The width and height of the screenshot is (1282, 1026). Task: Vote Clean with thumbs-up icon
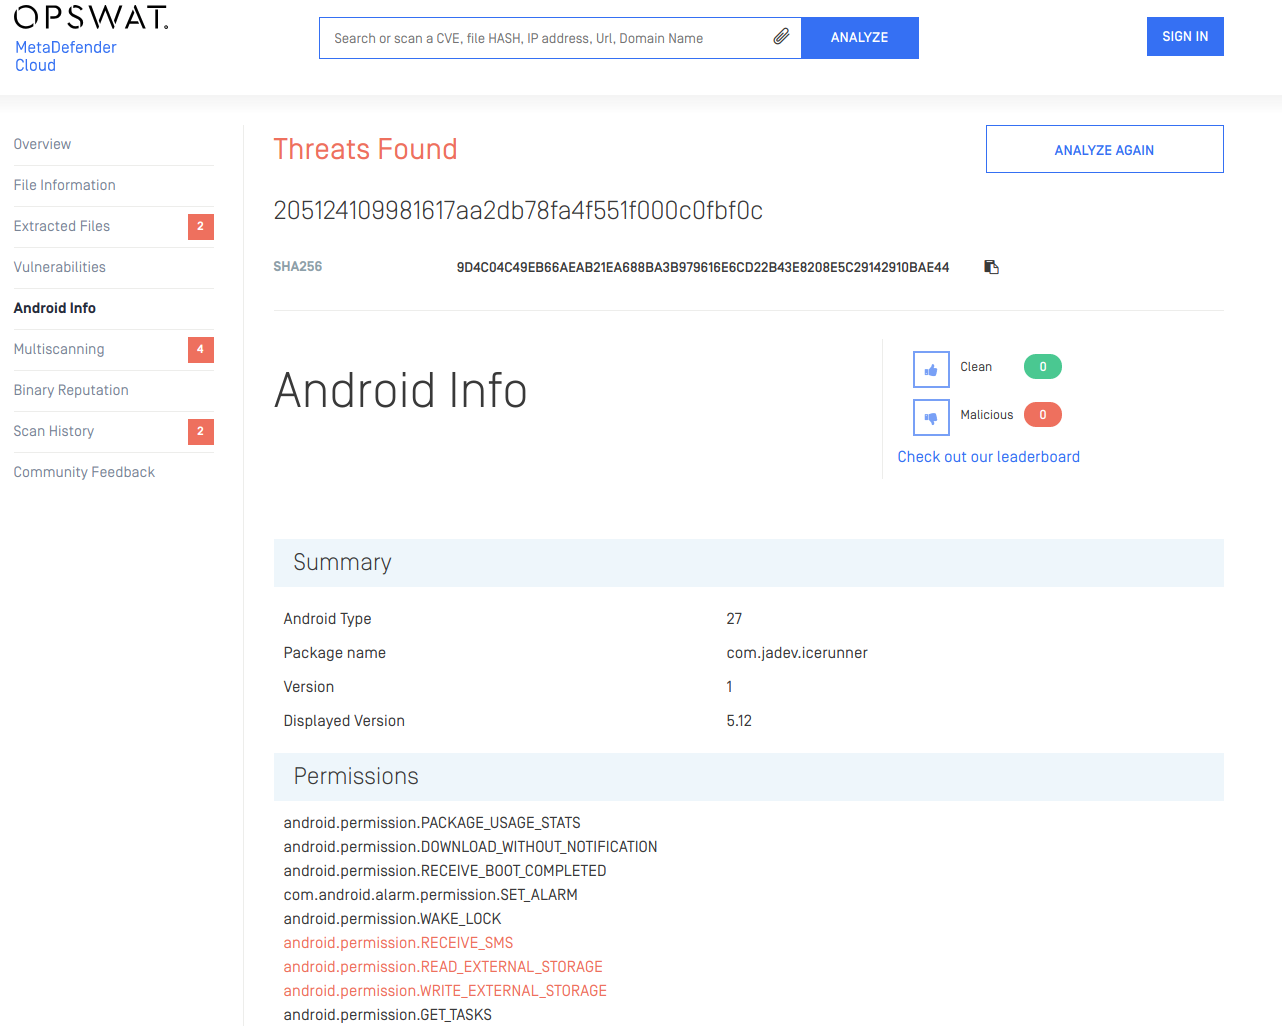tap(931, 369)
